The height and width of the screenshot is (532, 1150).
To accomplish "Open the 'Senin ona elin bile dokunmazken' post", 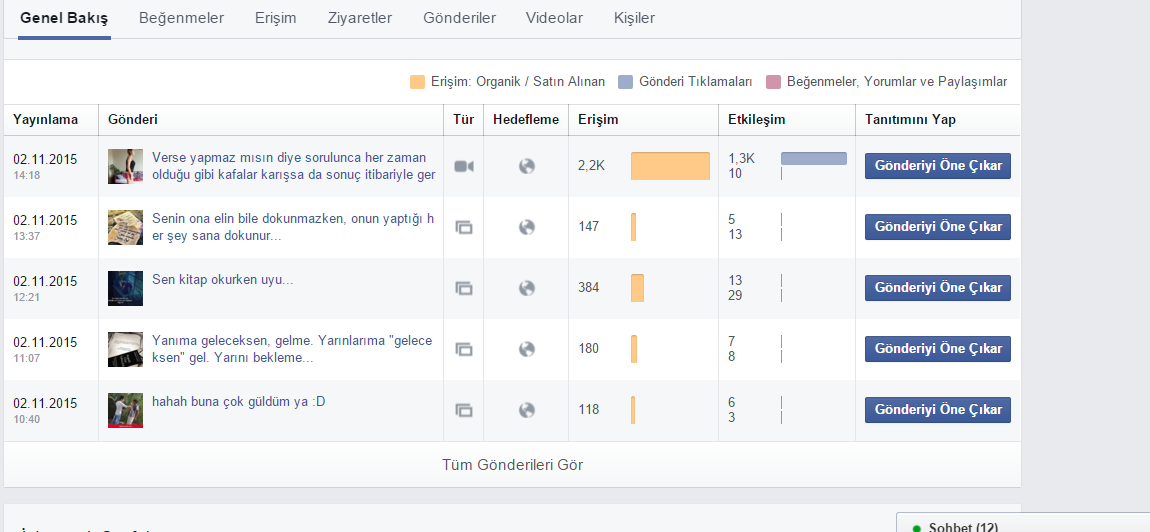I will click(293, 227).
